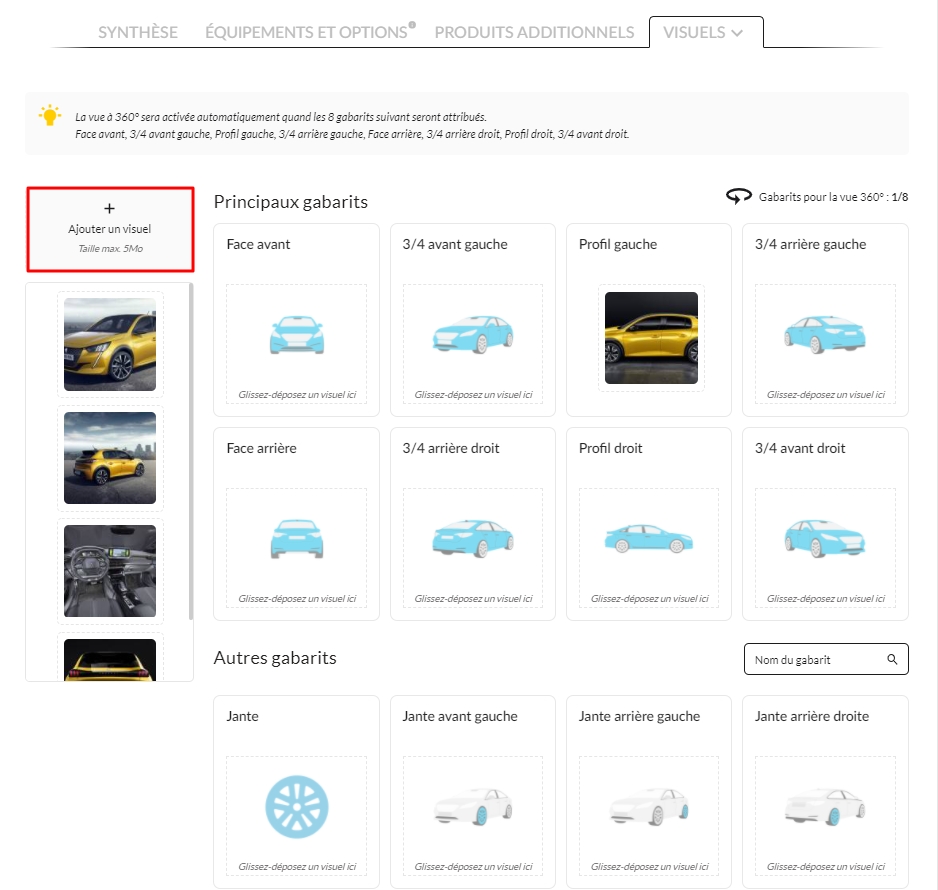The width and height of the screenshot is (938, 890).
Task: Open the Synthèse tab
Action: (138, 32)
